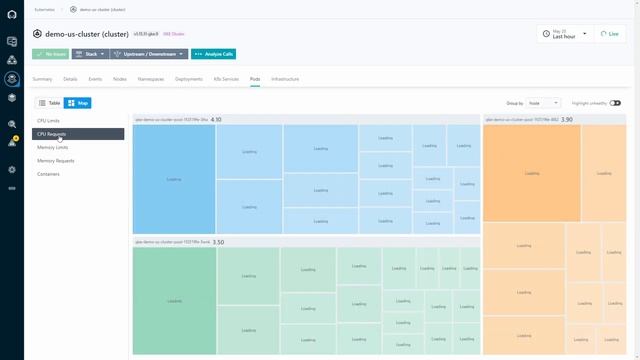
Task: Click the node header showing 4.10
Action: pyautogui.click(x=306, y=120)
